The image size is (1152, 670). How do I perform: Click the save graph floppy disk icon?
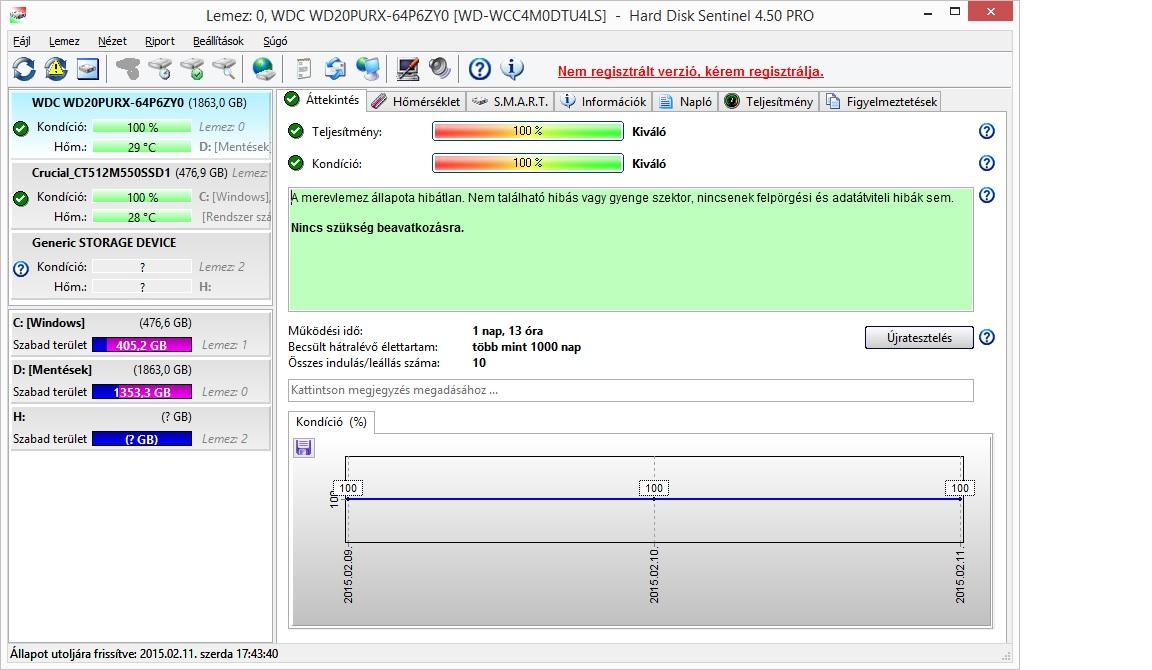point(303,447)
